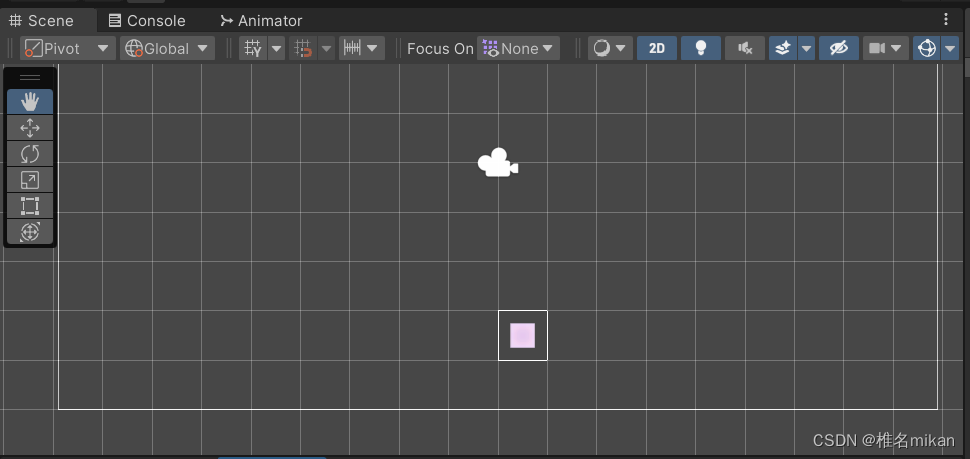Screen dimensions: 970x459
Task: Open the Global handle rotation dropdown
Action: [167, 48]
